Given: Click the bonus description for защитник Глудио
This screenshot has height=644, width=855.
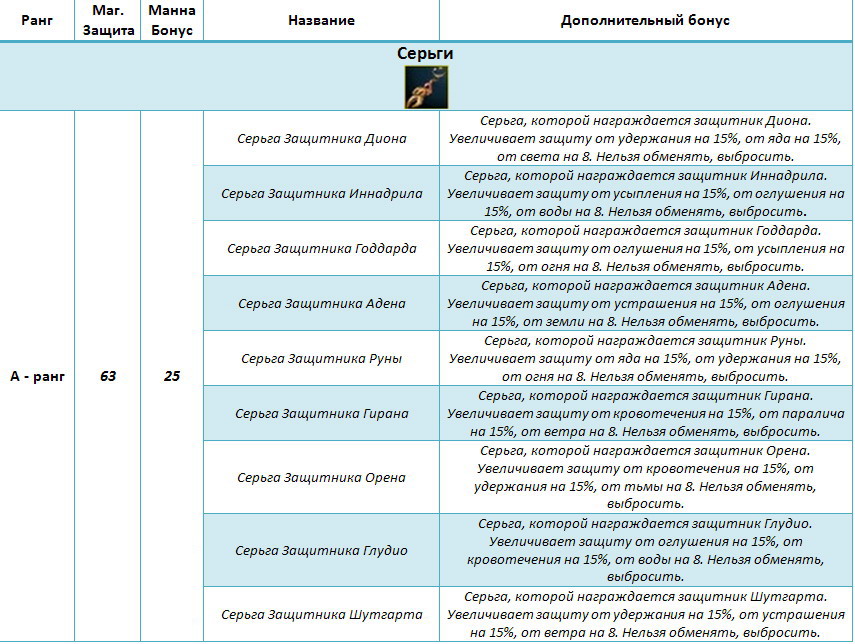Looking at the screenshot, I should coord(646,551).
